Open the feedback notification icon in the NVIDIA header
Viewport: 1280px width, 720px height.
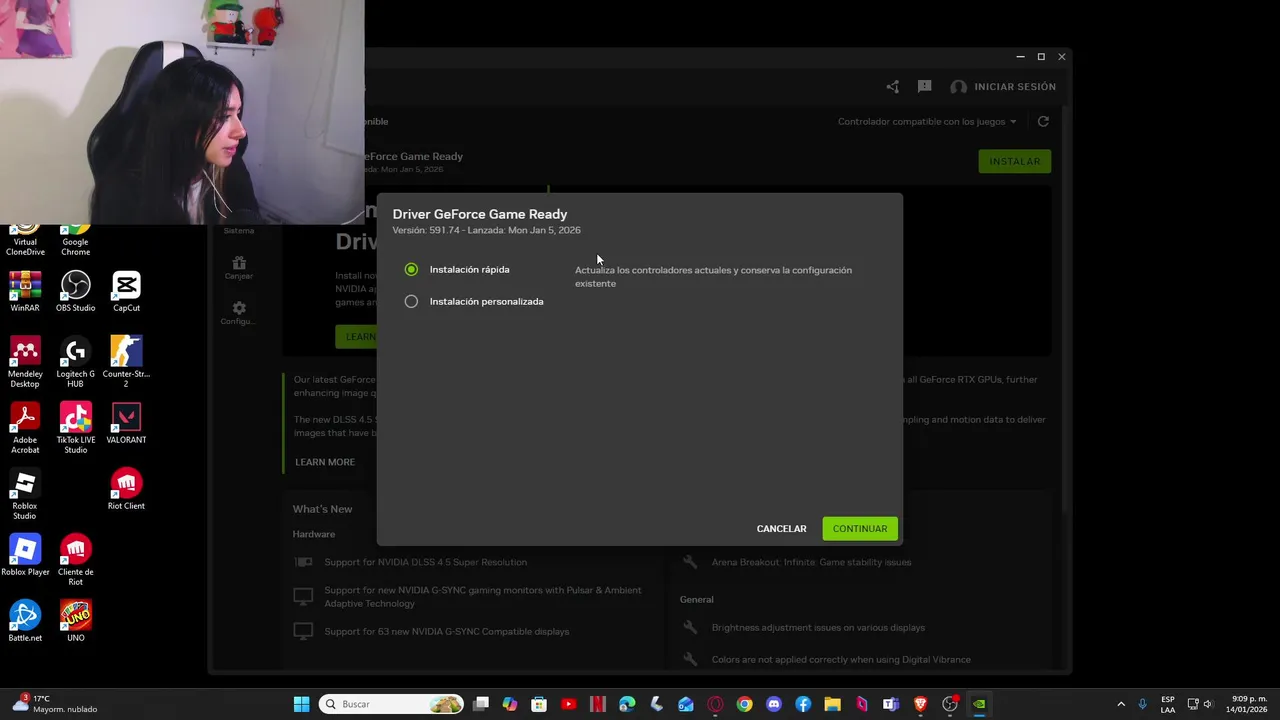(x=924, y=87)
